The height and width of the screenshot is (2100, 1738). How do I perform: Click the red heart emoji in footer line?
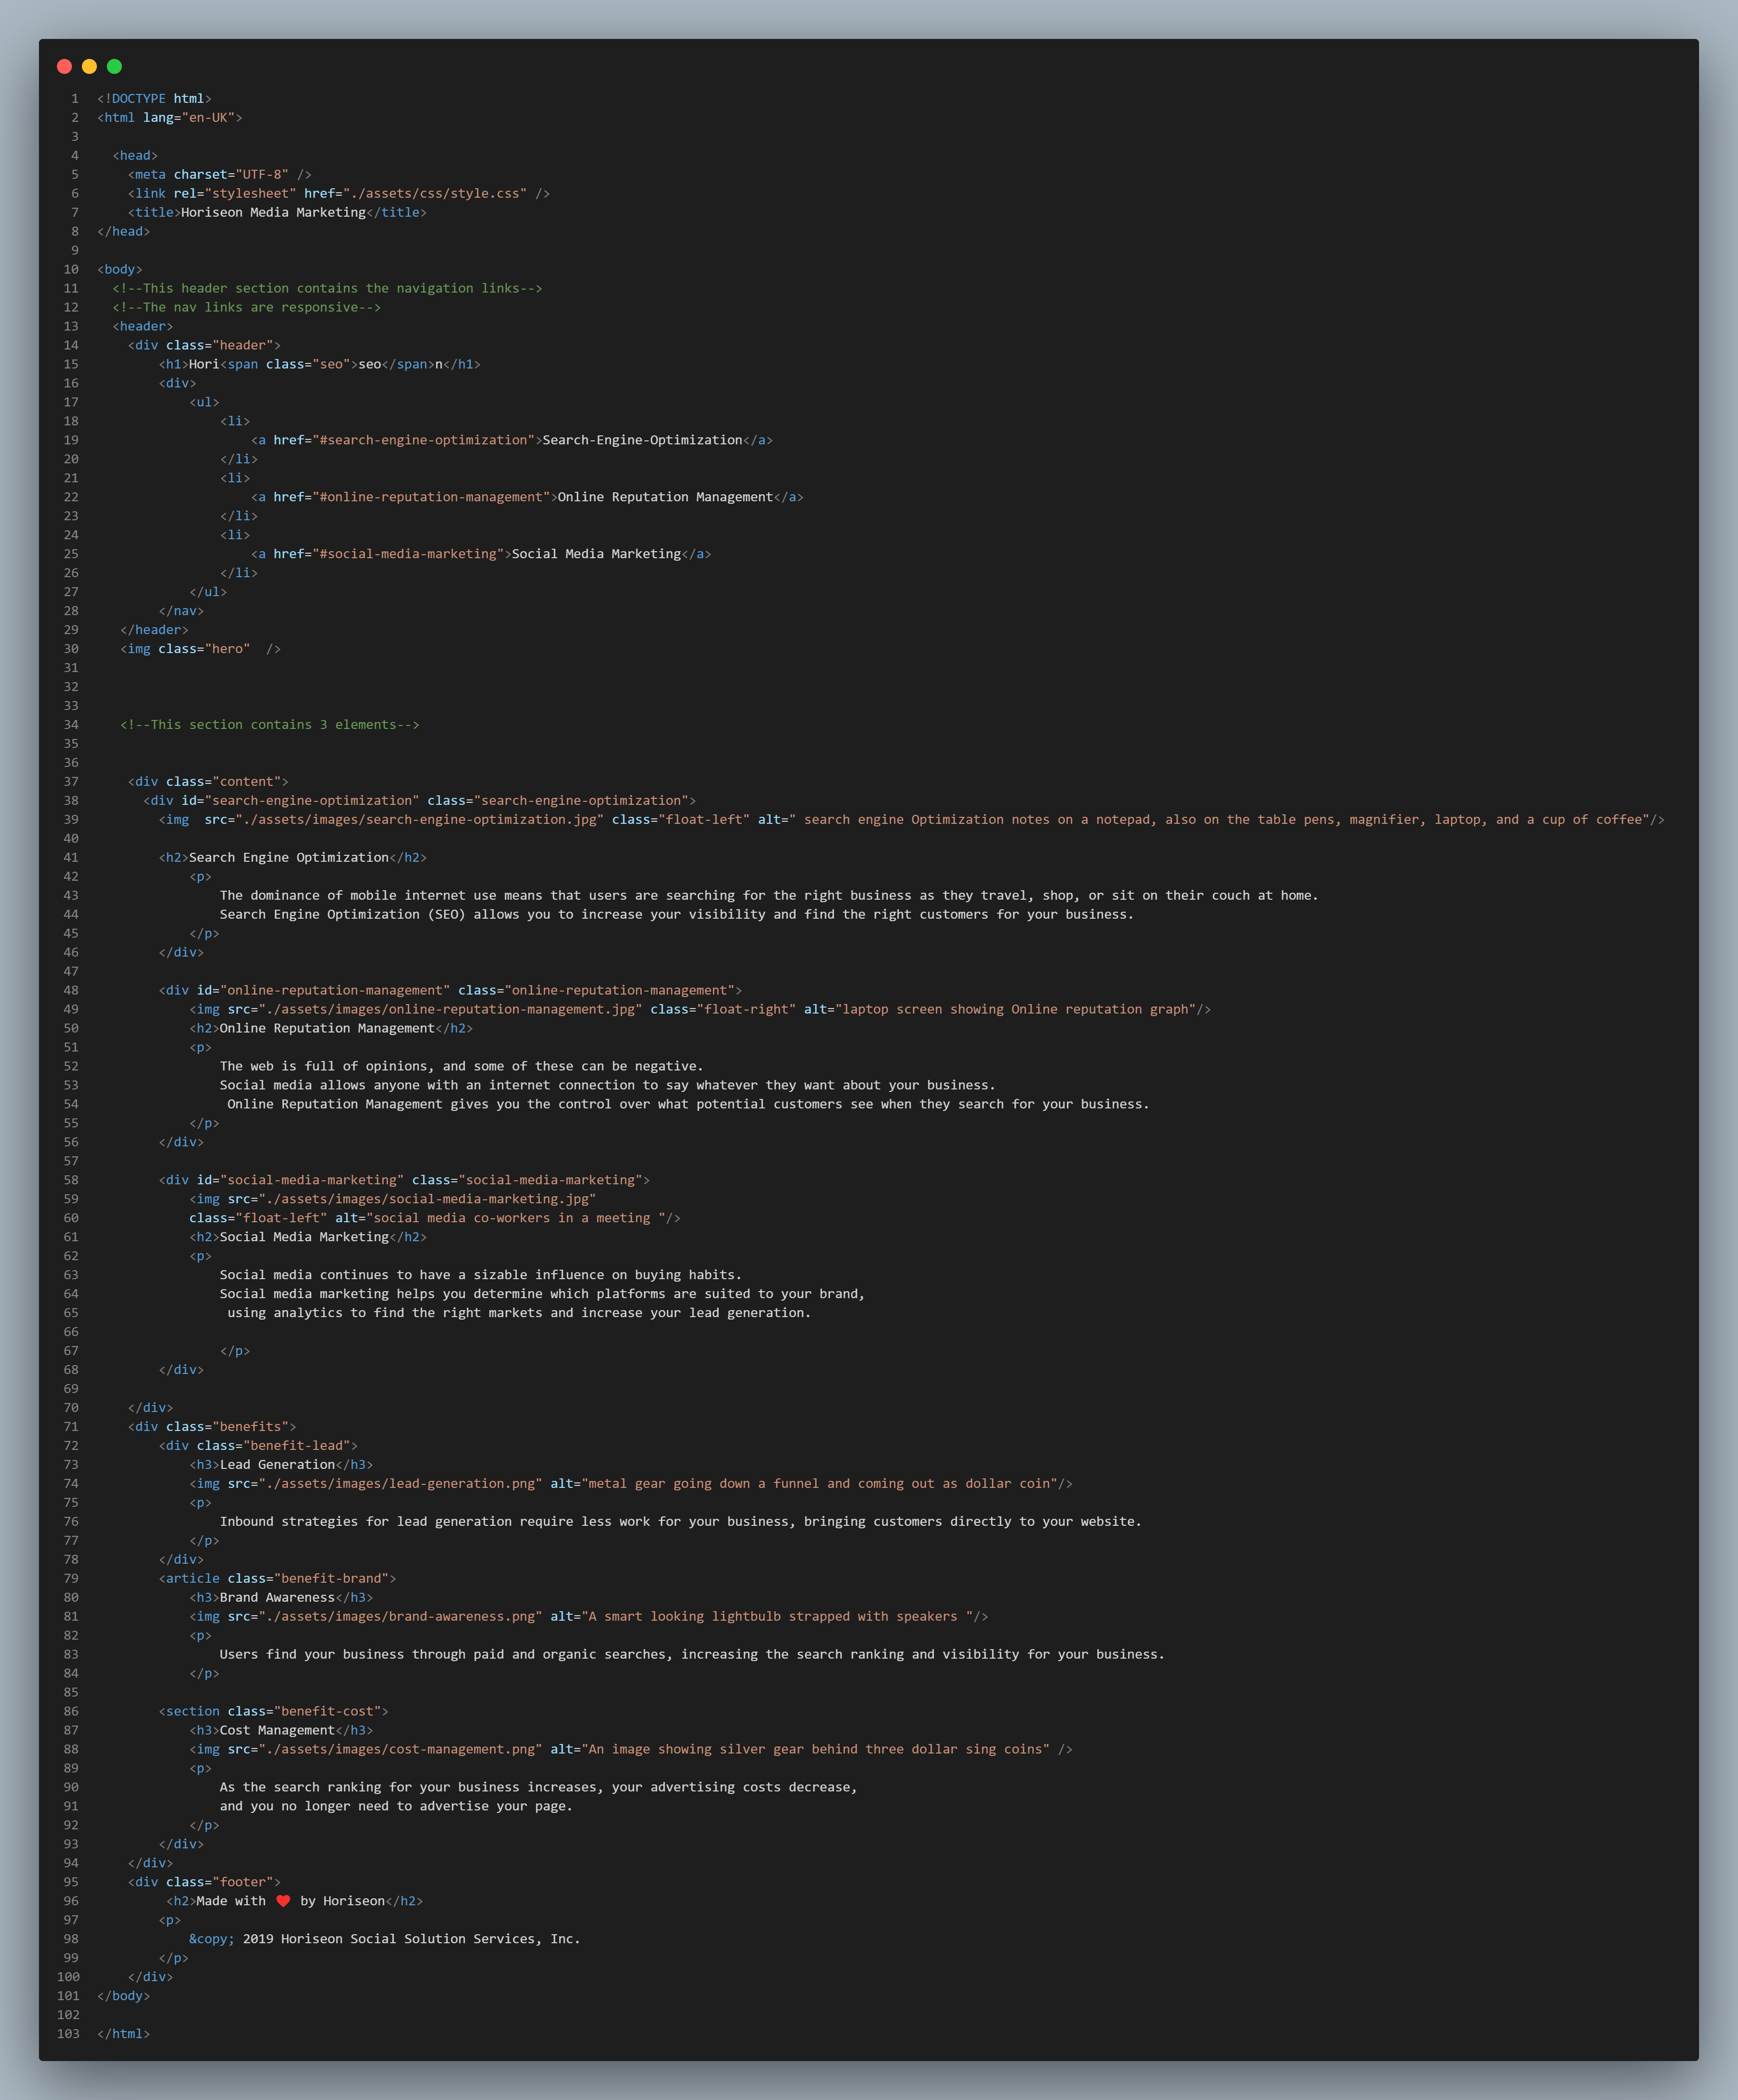283,1901
